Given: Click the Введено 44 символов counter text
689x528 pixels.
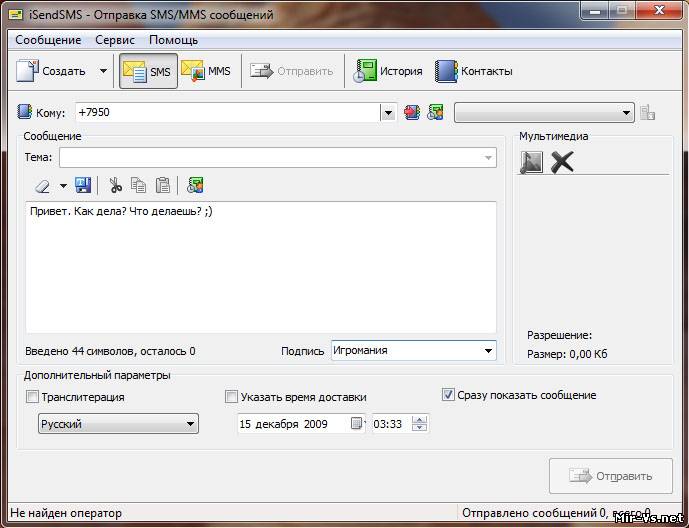Looking at the screenshot, I should 110,351.
